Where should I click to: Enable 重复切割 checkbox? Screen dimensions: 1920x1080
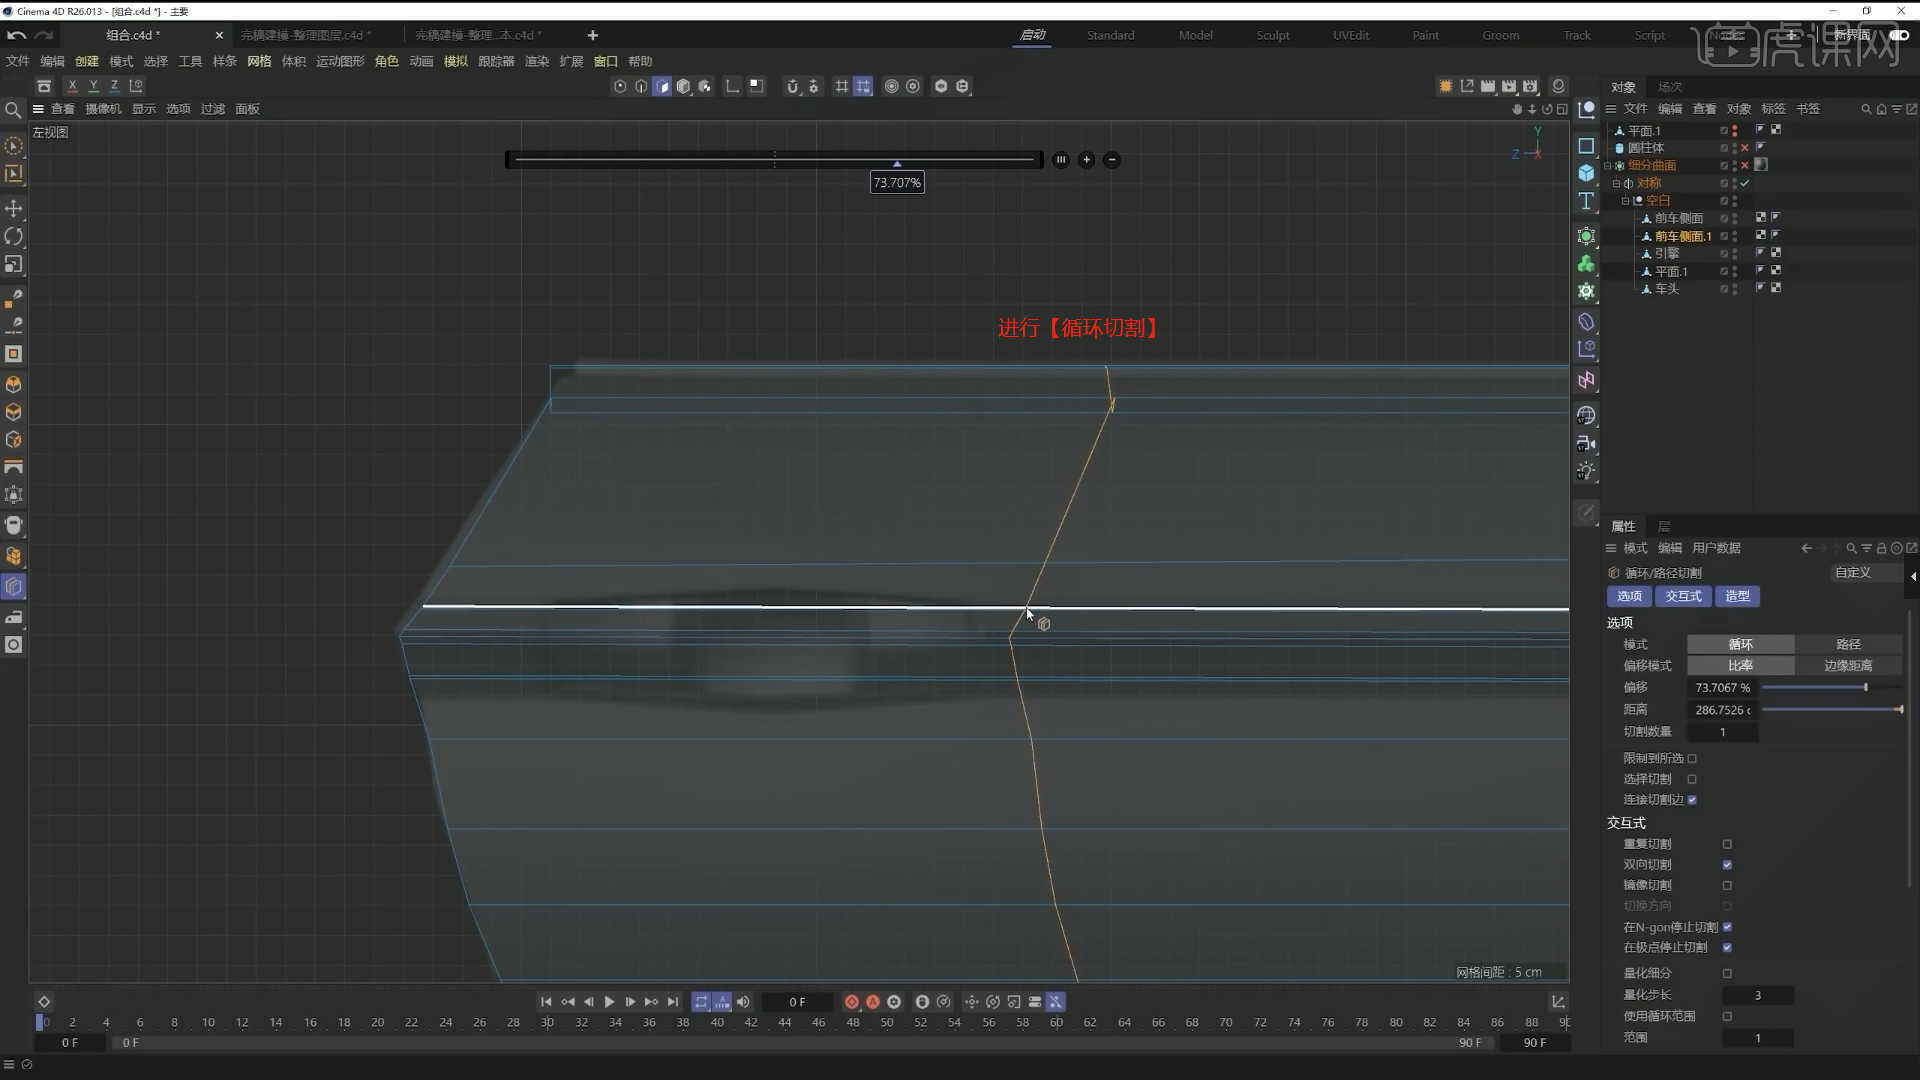click(1727, 844)
